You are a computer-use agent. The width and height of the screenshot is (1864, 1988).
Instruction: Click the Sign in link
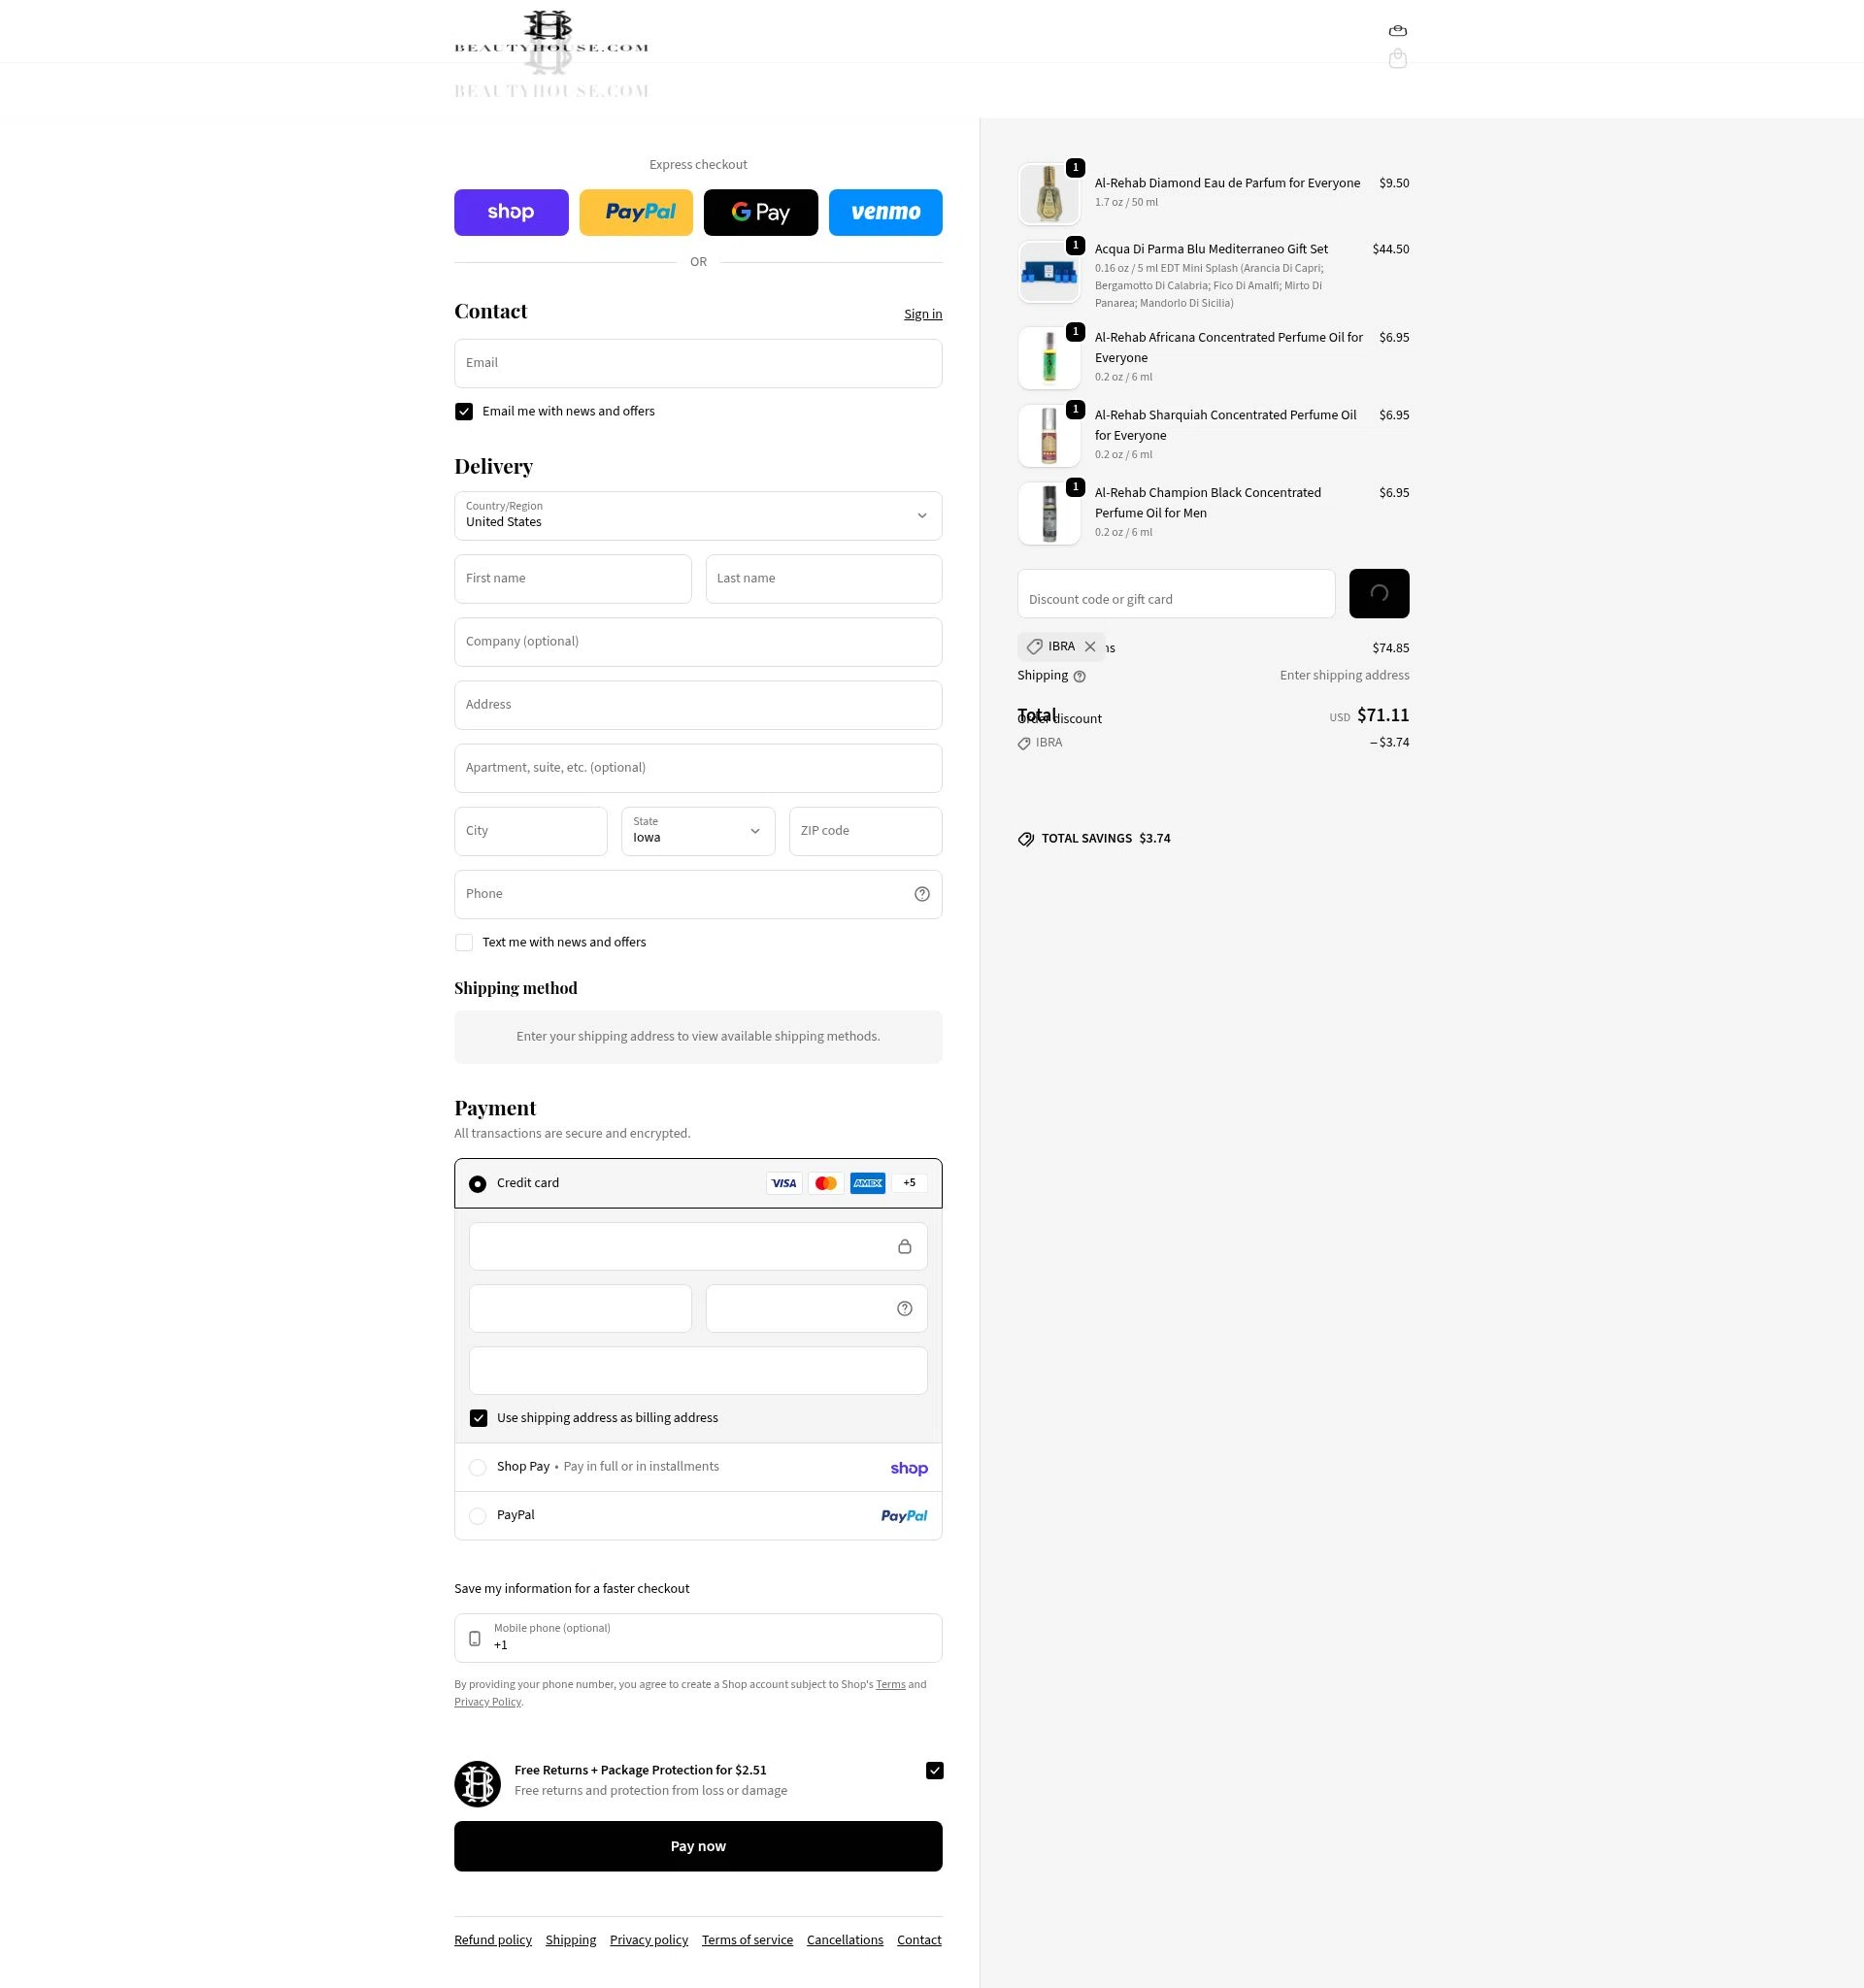click(x=922, y=314)
